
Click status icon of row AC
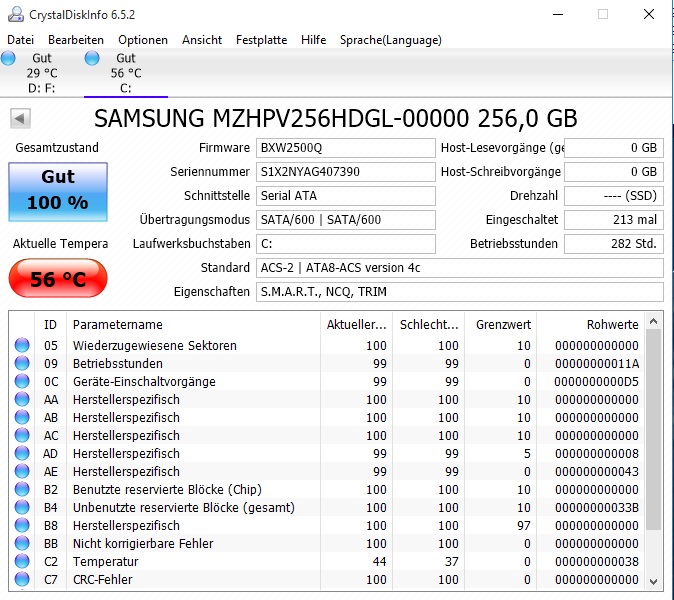click(x=22, y=435)
